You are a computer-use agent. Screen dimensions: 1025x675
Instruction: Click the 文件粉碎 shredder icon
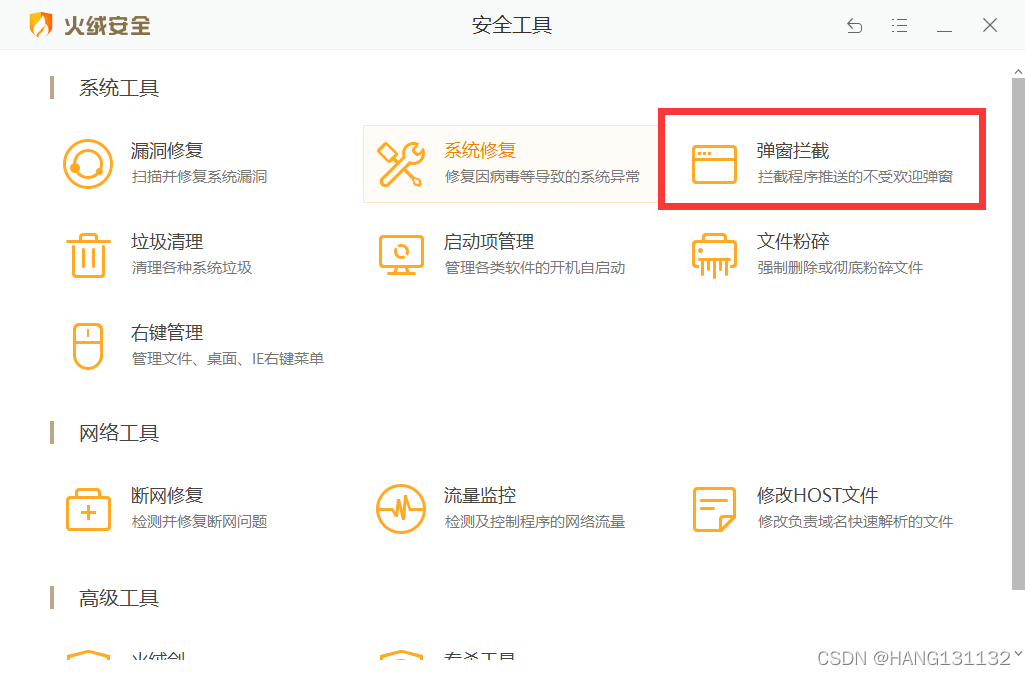click(x=714, y=255)
